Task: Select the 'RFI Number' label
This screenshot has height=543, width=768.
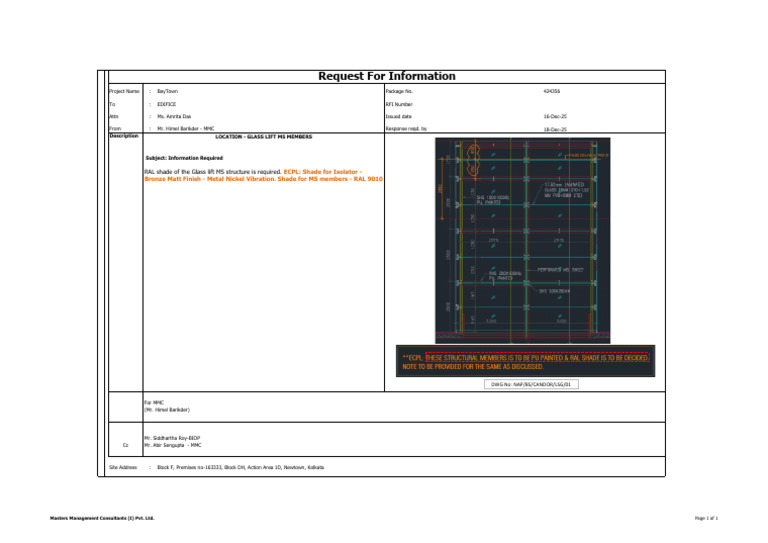Action: [399, 104]
